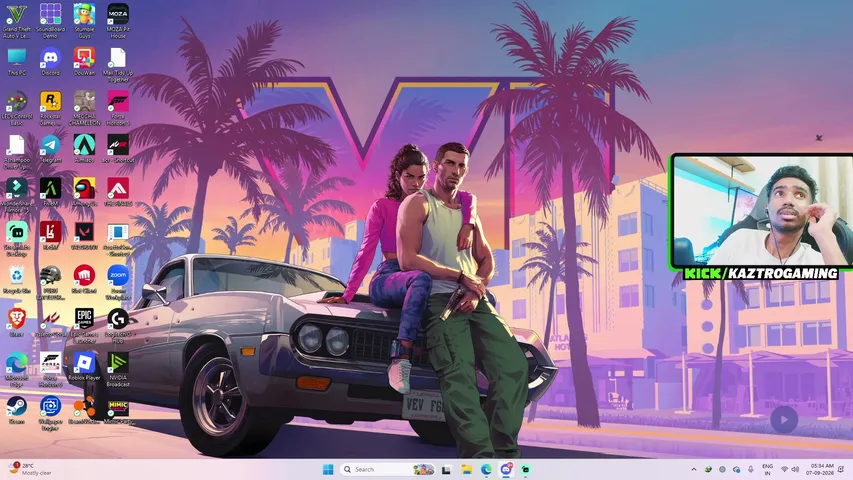The width and height of the screenshot is (853, 480).
Task: Select the This PC desktop icon
Action: coord(16,61)
